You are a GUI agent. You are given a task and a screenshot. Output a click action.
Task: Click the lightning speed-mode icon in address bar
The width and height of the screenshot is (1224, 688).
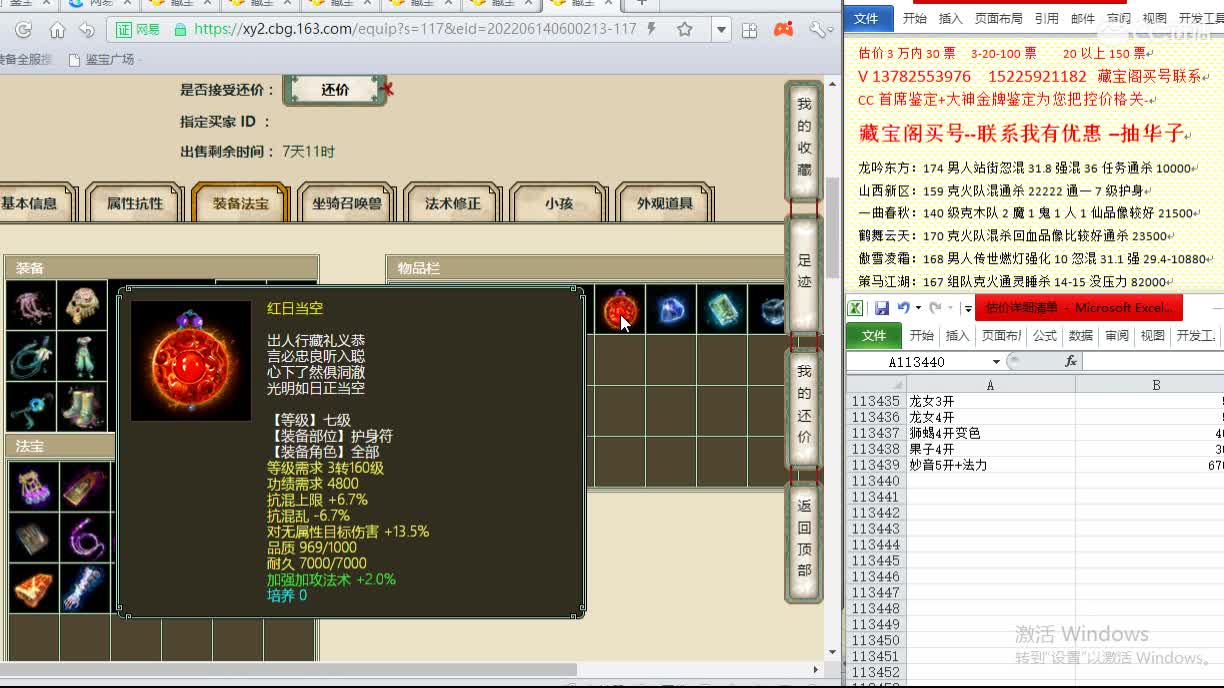(x=653, y=30)
